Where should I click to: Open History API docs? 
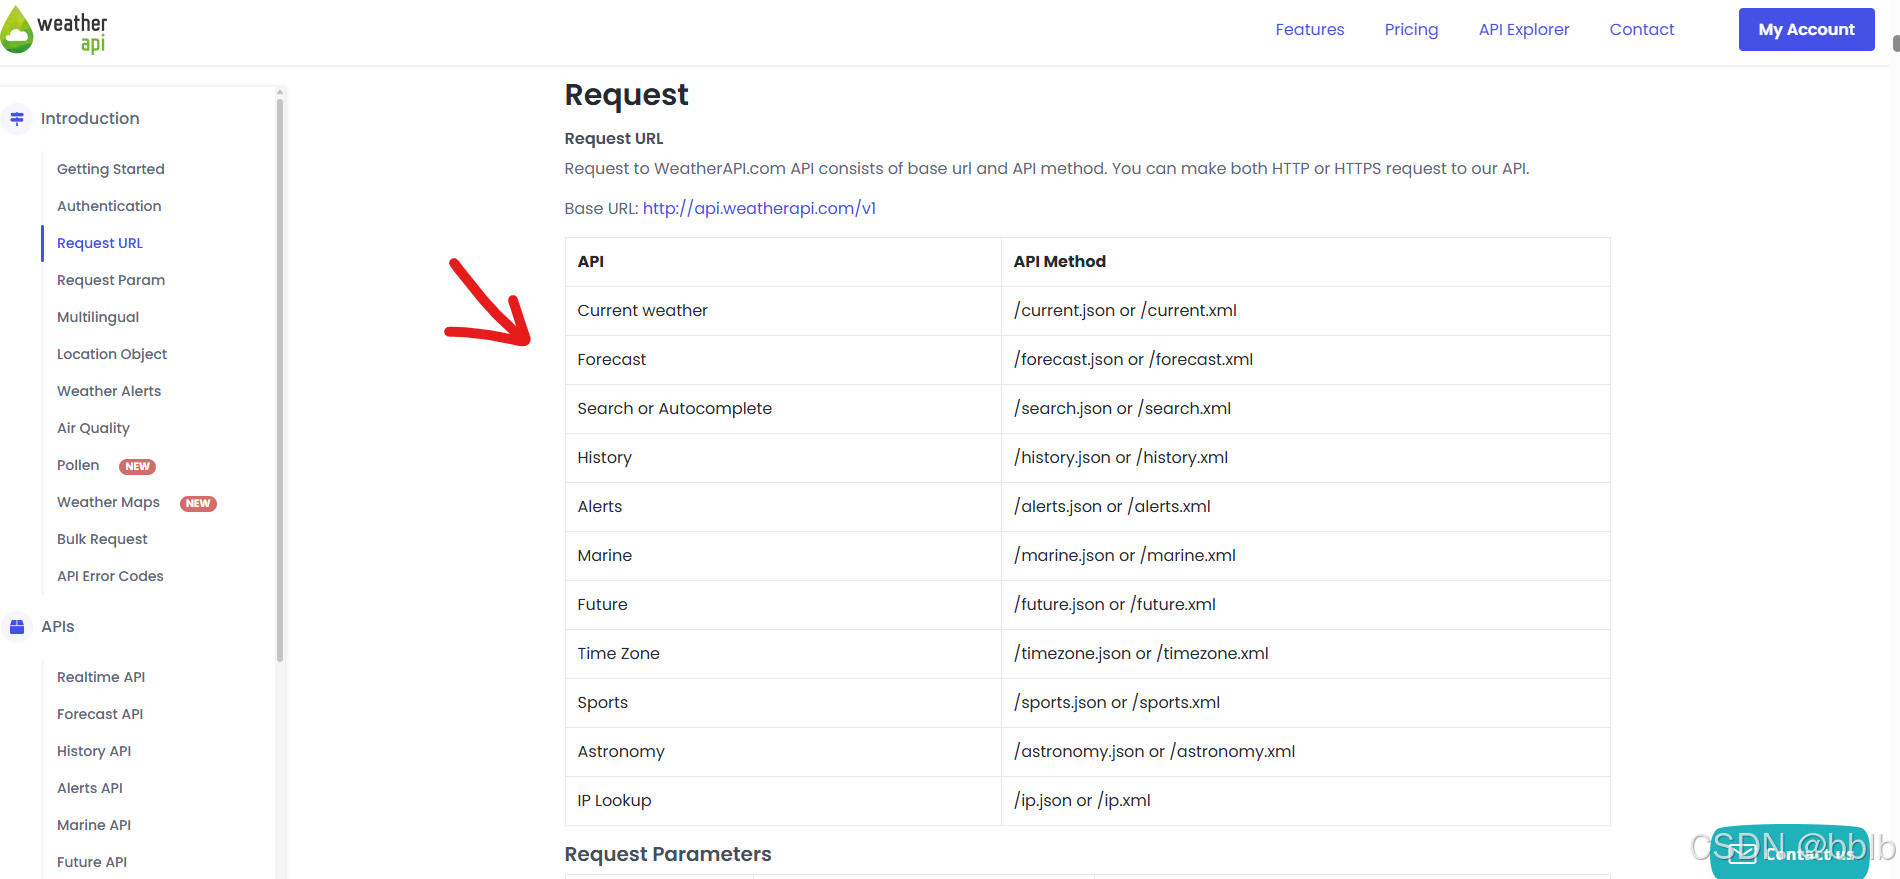(94, 751)
